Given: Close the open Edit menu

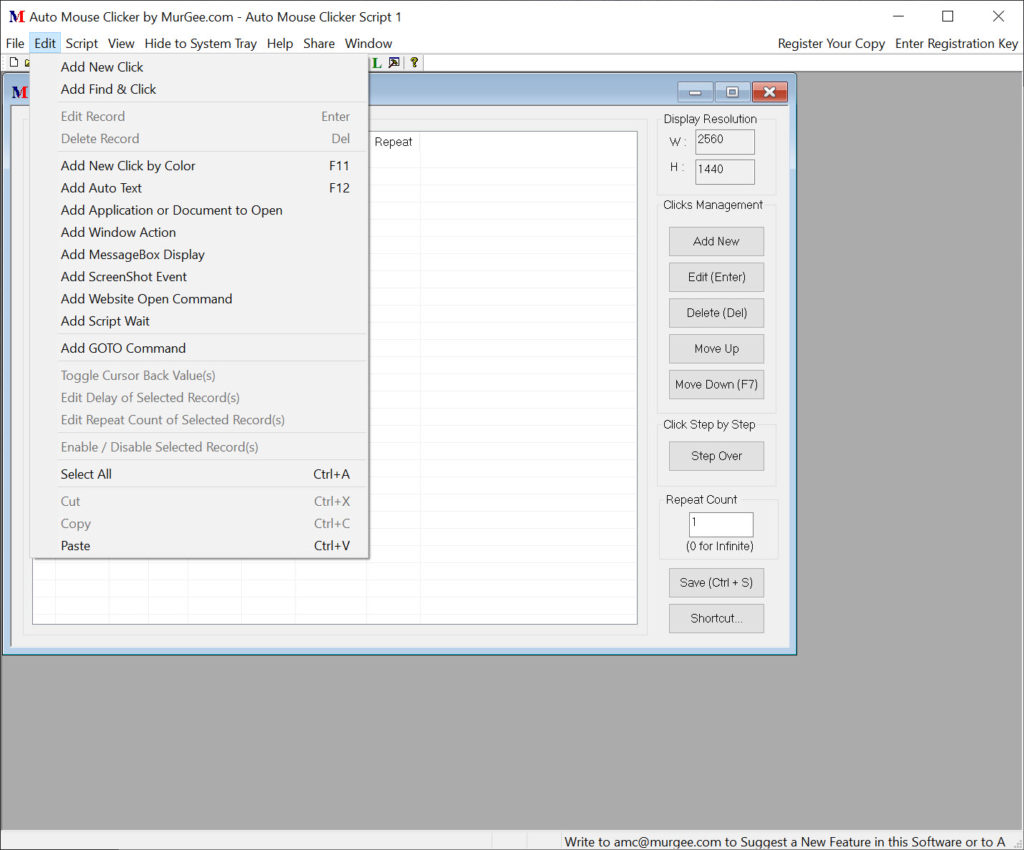Looking at the screenshot, I should (45, 43).
